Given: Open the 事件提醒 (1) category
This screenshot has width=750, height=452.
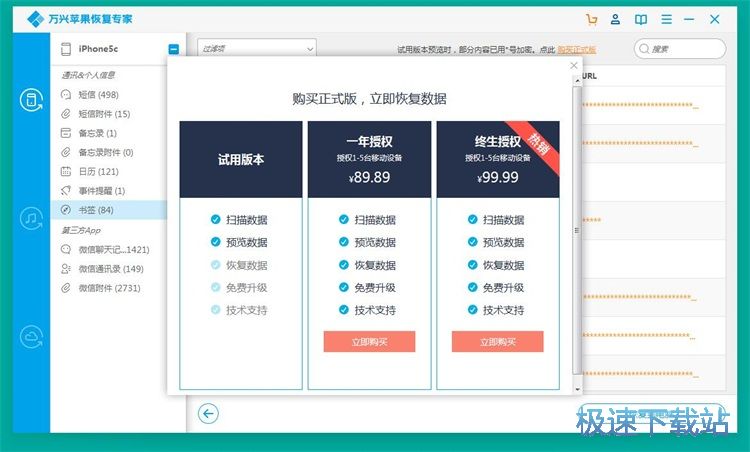Looking at the screenshot, I should [x=109, y=190].
